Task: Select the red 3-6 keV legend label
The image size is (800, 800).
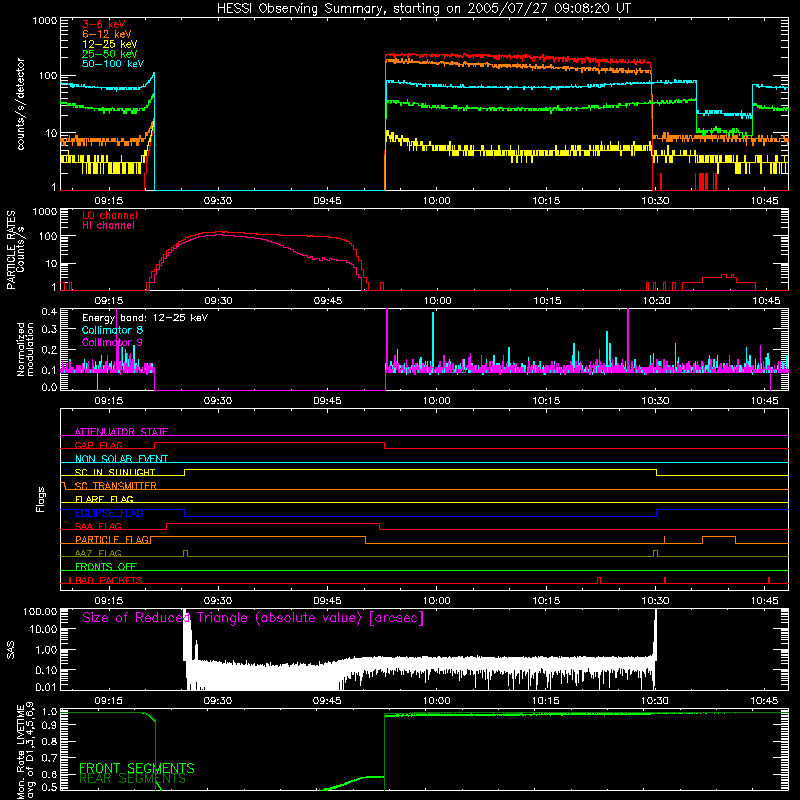Action: point(103,24)
